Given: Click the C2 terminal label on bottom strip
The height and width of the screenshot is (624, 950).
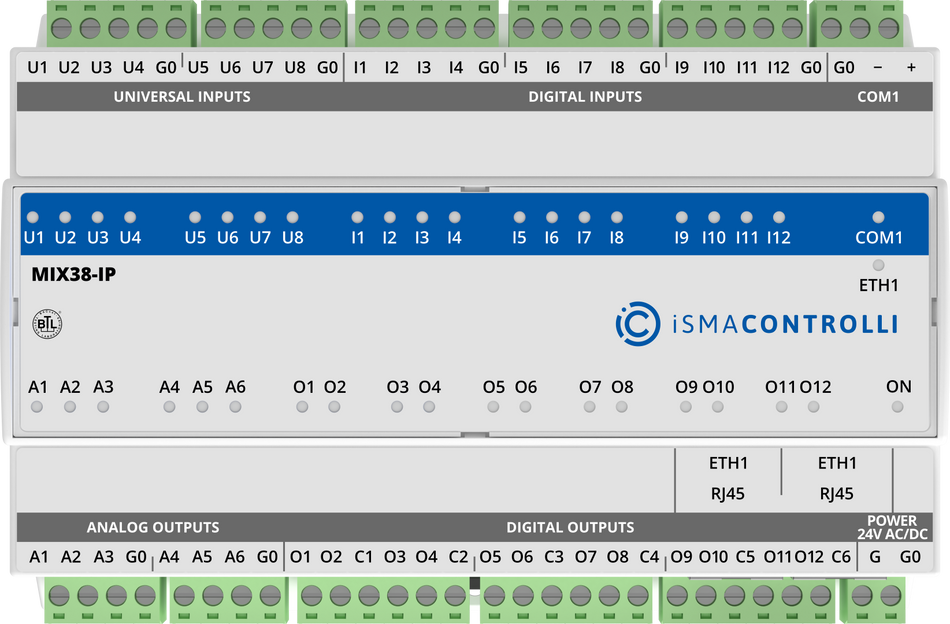Looking at the screenshot, I should [459, 557].
